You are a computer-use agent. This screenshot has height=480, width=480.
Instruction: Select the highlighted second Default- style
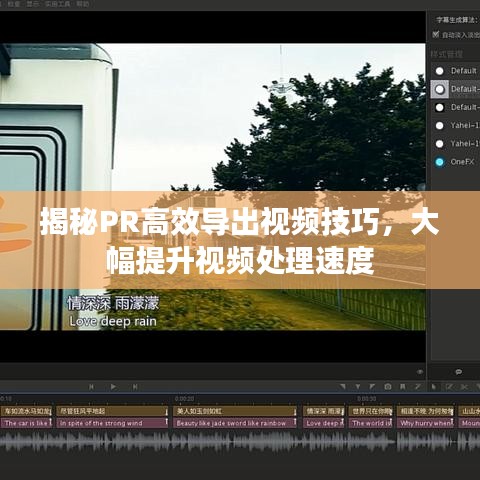pyautogui.click(x=440, y=89)
